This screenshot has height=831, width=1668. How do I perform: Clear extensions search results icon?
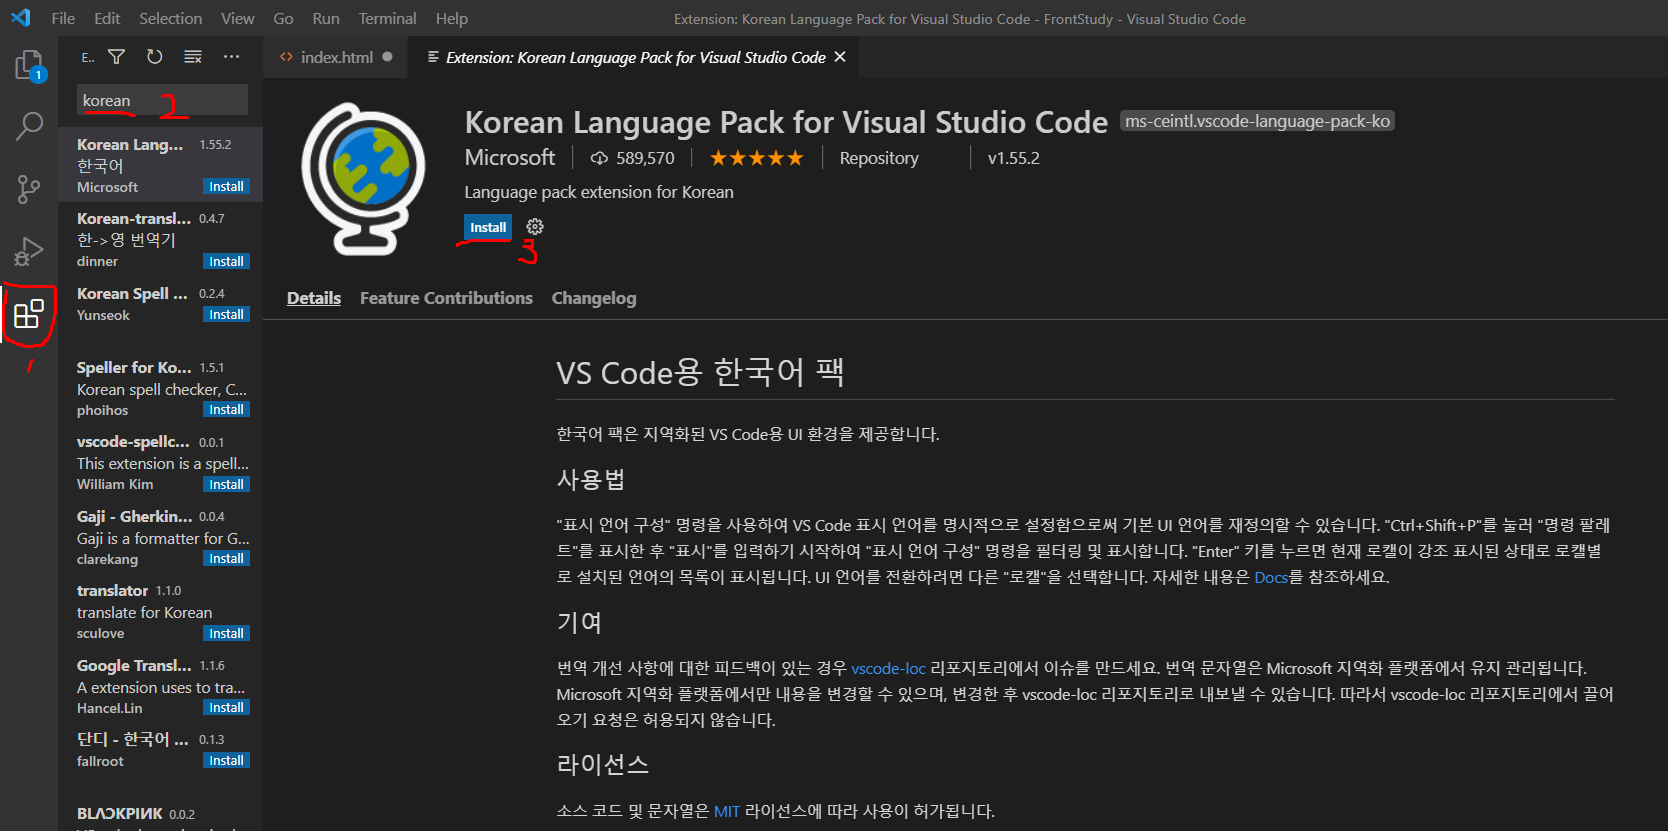193,57
